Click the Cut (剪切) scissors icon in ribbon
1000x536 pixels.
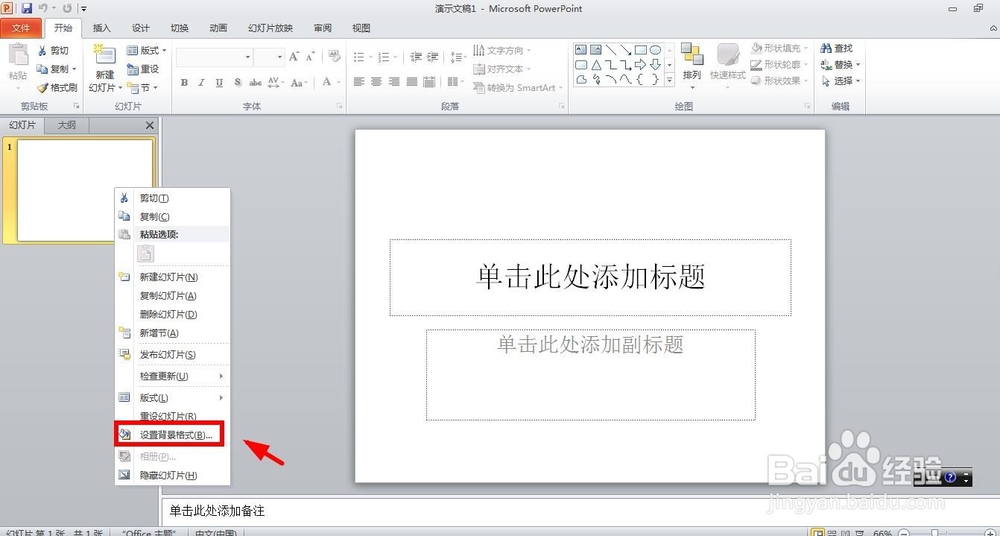click(x=42, y=50)
